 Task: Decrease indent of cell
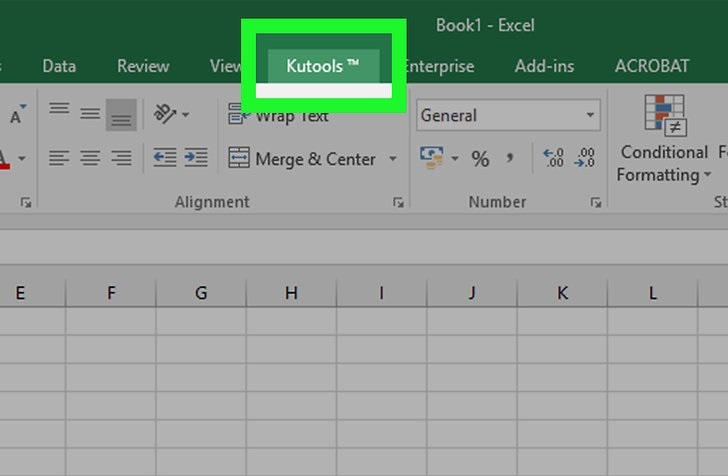coord(165,158)
